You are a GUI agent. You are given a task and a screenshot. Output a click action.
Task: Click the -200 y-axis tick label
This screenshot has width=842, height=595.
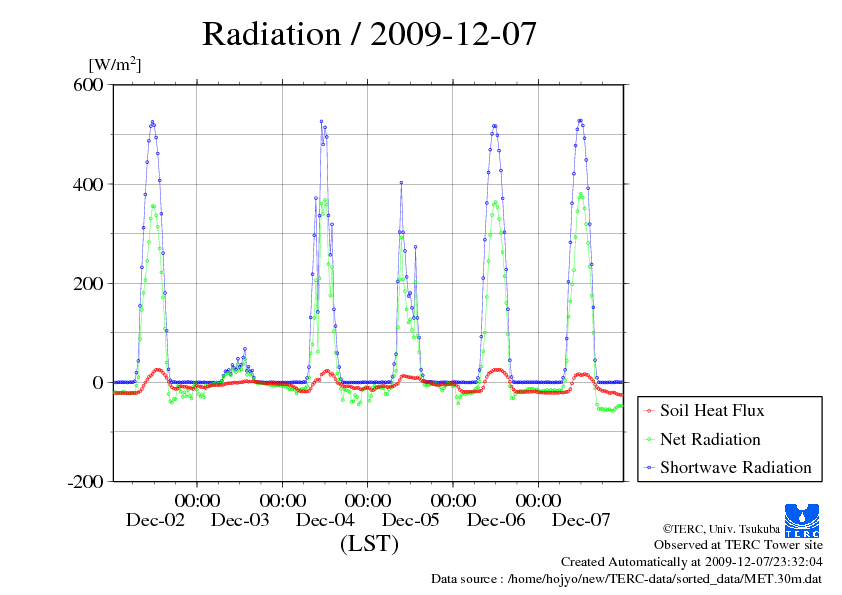(x=85, y=482)
